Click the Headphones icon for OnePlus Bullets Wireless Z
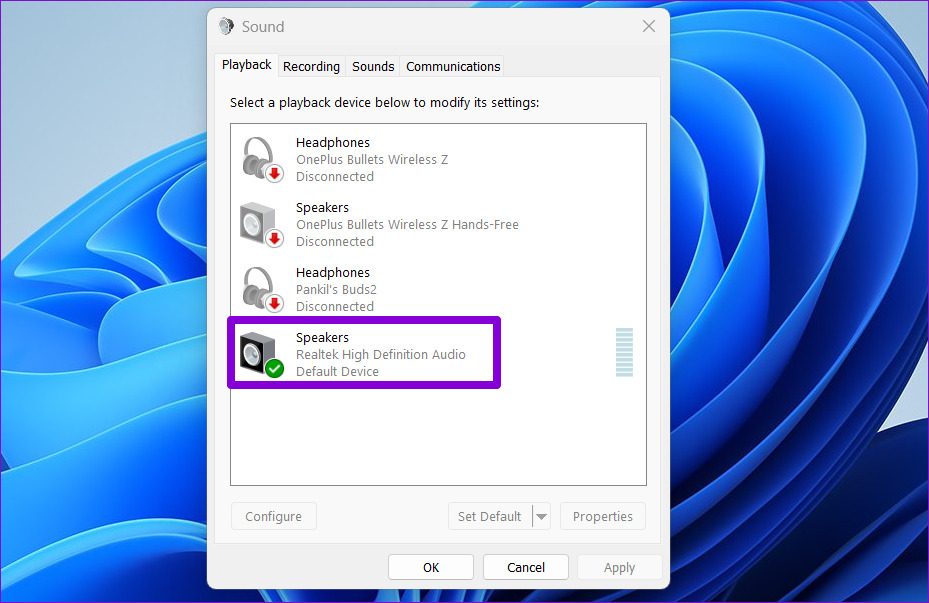The width and height of the screenshot is (929, 603). click(258, 155)
